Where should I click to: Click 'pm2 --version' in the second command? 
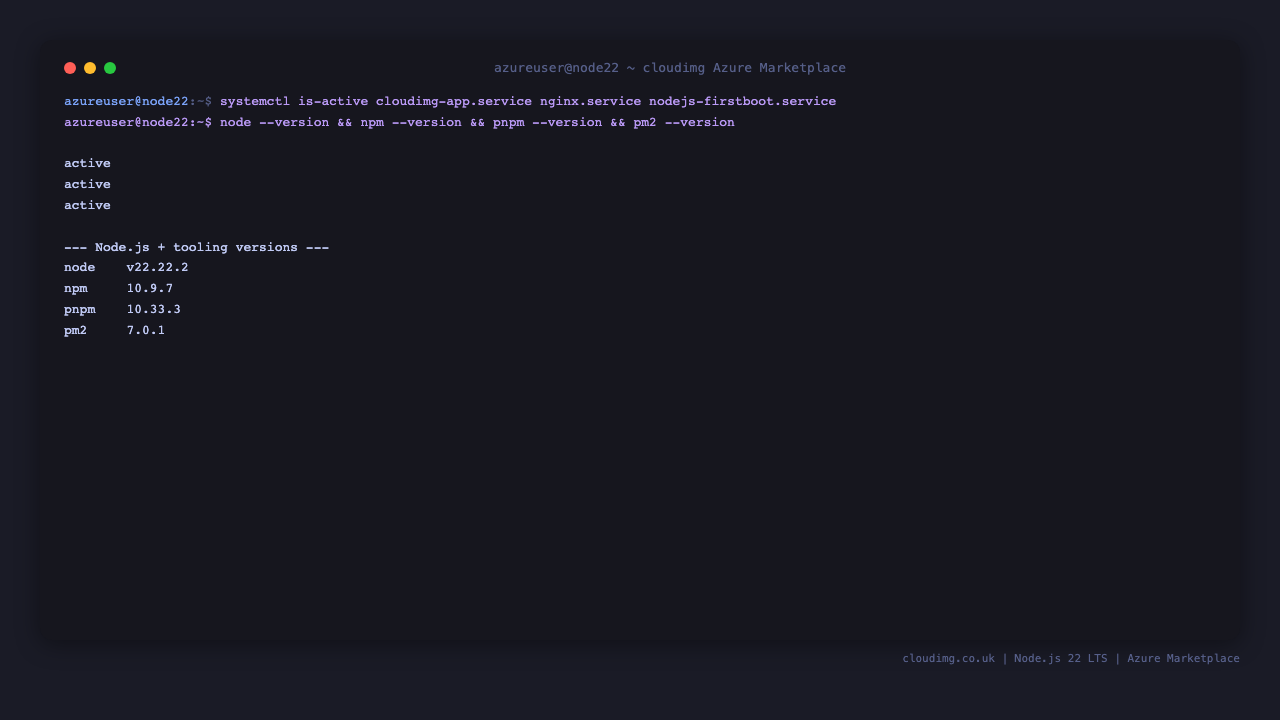coord(684,122)
